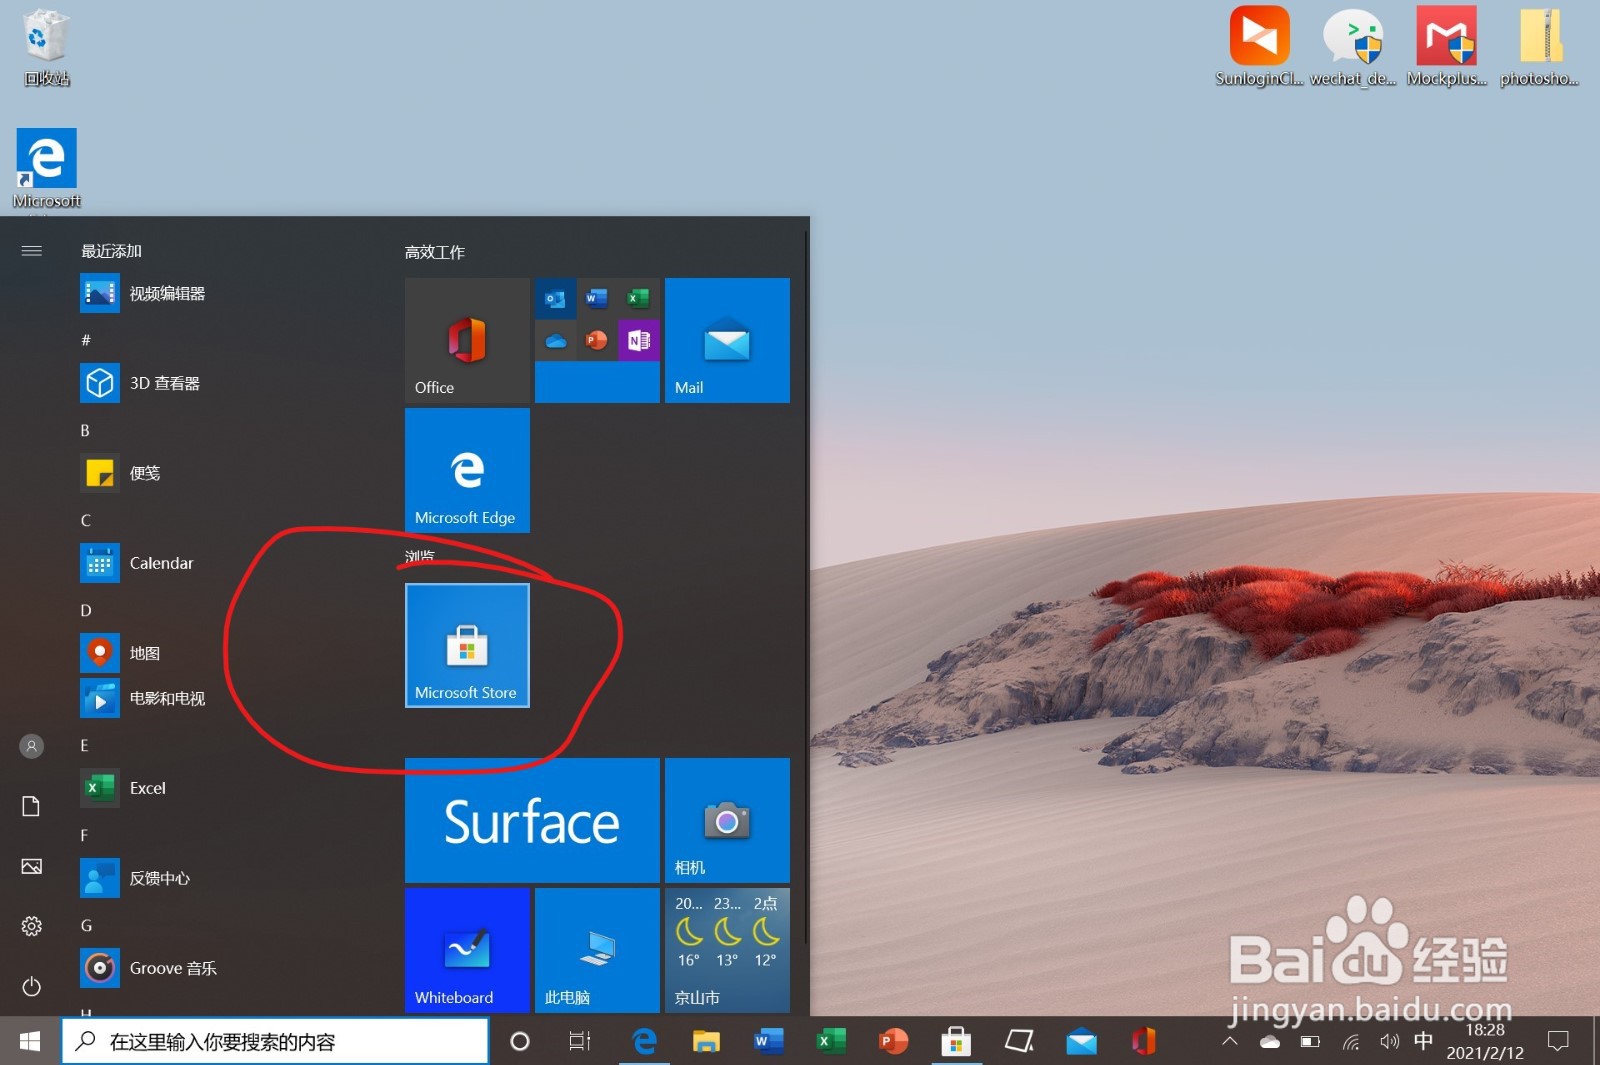Image resolution: width=1600 pixels, height=1065 pixels.
Task: Open battery status tray icon
Action: point(1310,1041)
